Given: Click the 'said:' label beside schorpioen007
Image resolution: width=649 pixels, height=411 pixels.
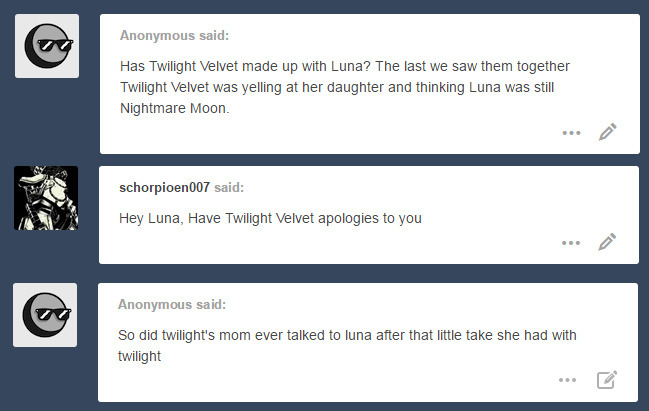Looking at the screenshot, I should [229, 187].
